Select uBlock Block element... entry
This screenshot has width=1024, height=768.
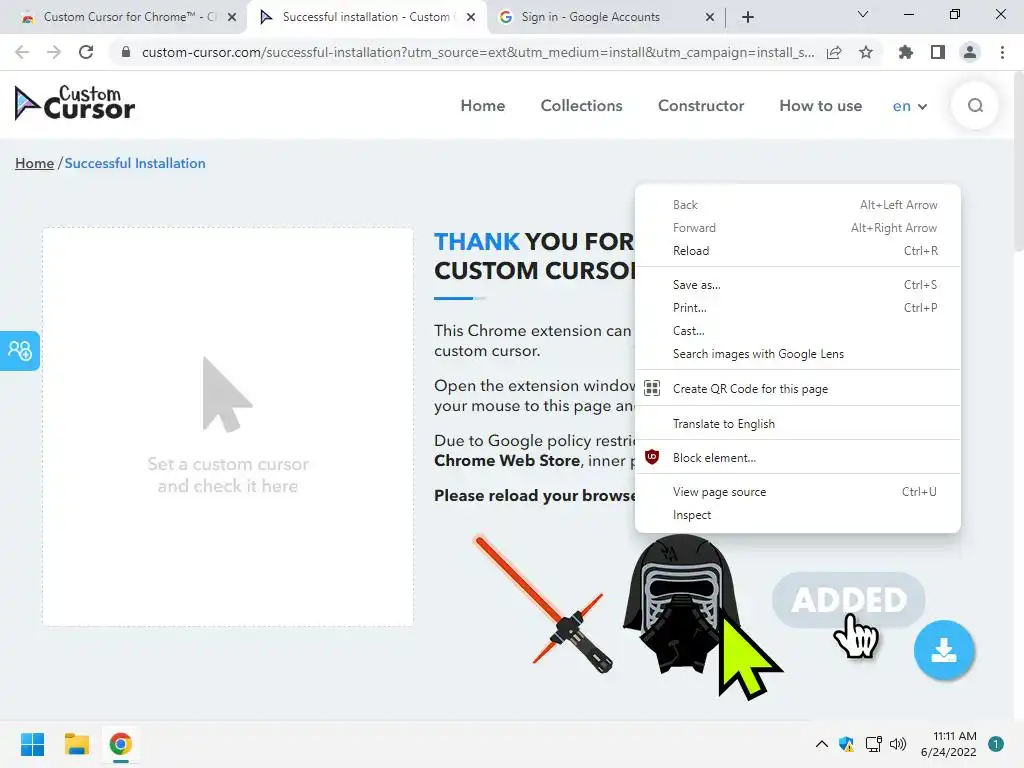[x=797, y=458]
